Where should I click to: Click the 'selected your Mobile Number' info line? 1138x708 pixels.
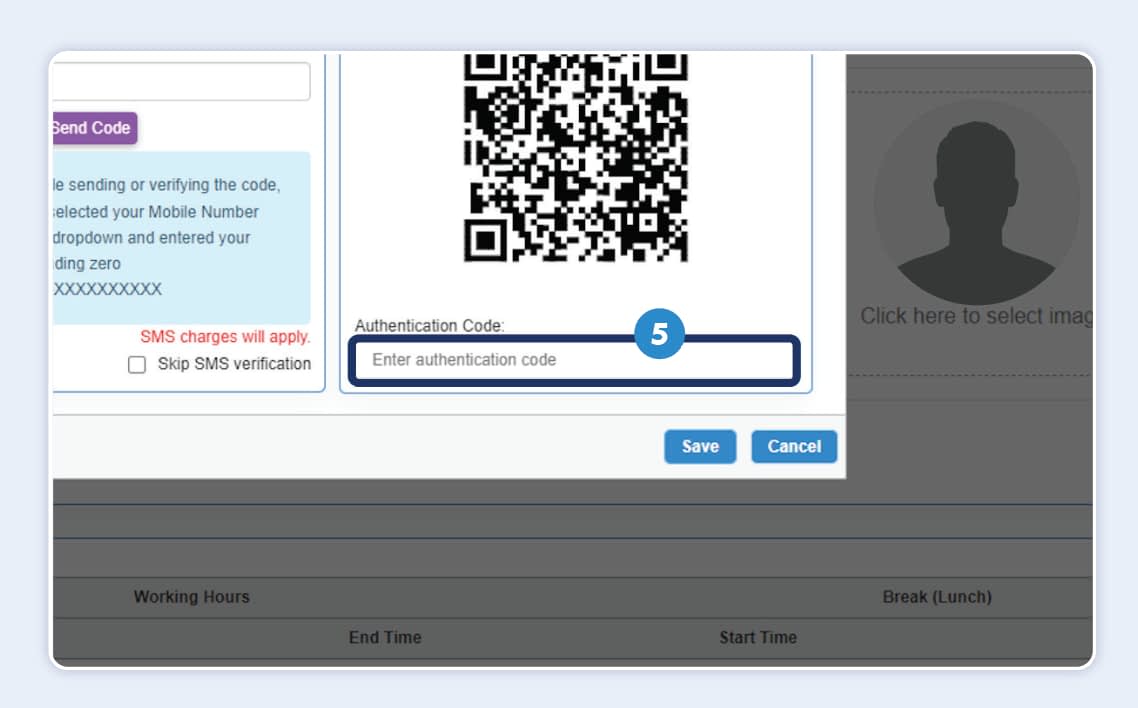[x=155, y=212]
